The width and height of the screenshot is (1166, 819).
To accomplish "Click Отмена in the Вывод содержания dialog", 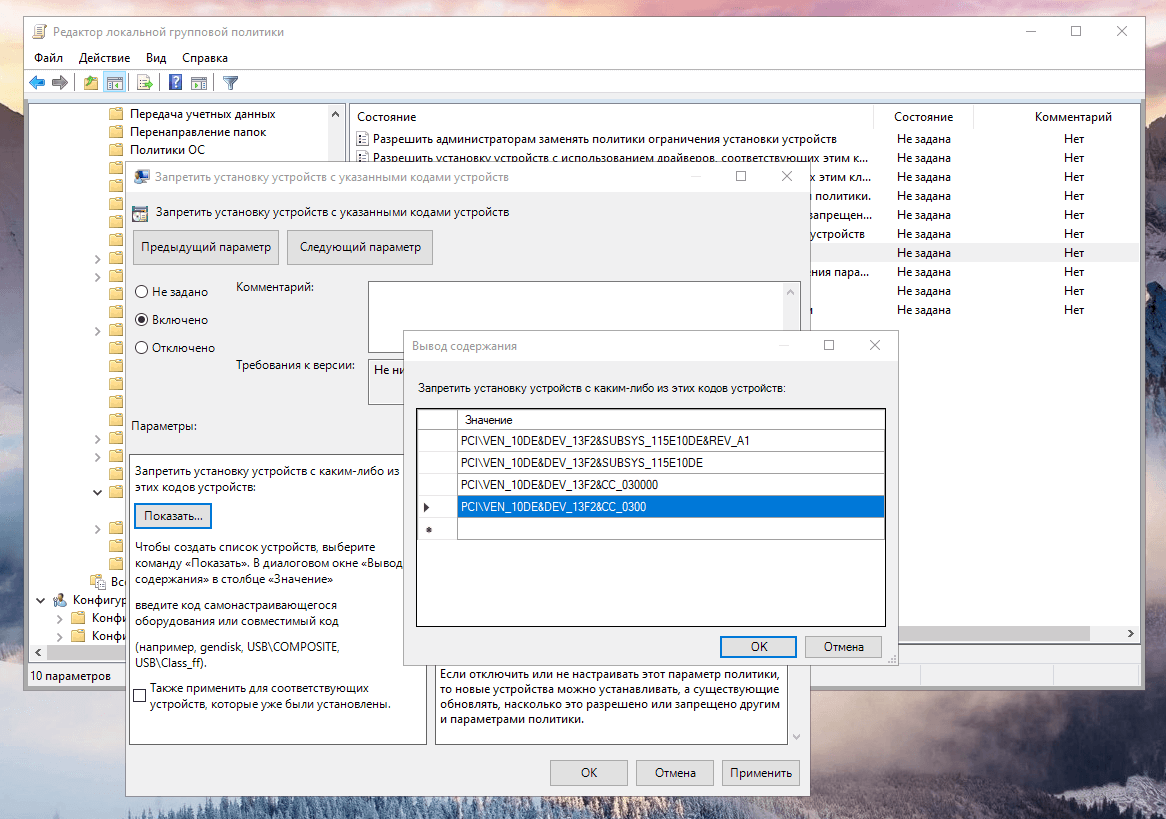I will (843, 646).
